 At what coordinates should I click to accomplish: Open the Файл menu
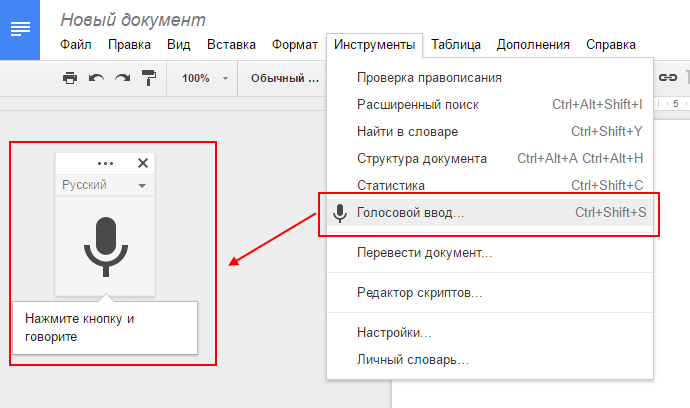pos(76,44)
